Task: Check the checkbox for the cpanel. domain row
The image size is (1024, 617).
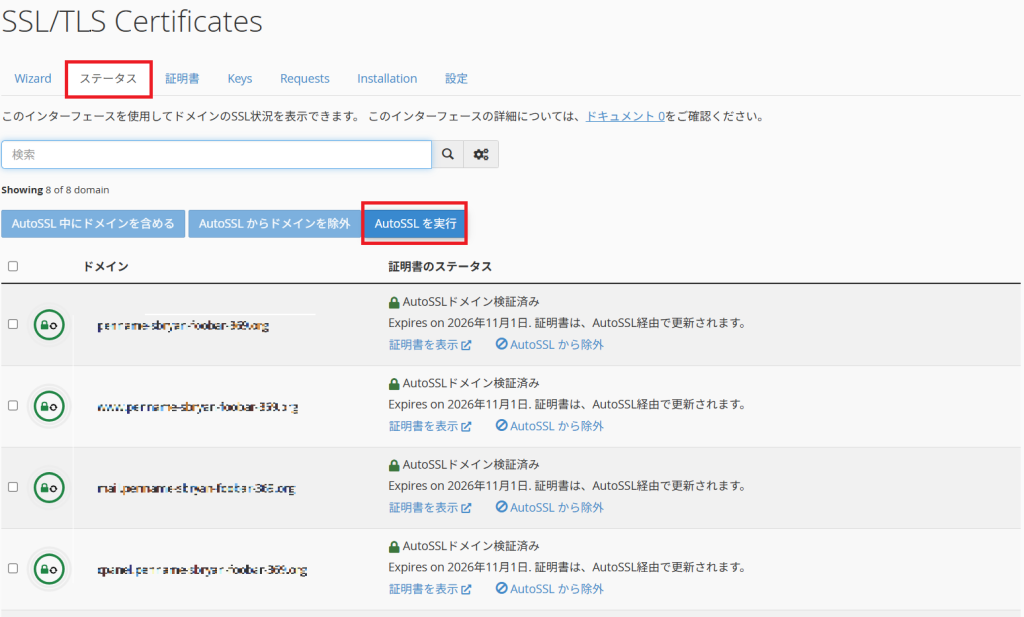Action: 13,568
